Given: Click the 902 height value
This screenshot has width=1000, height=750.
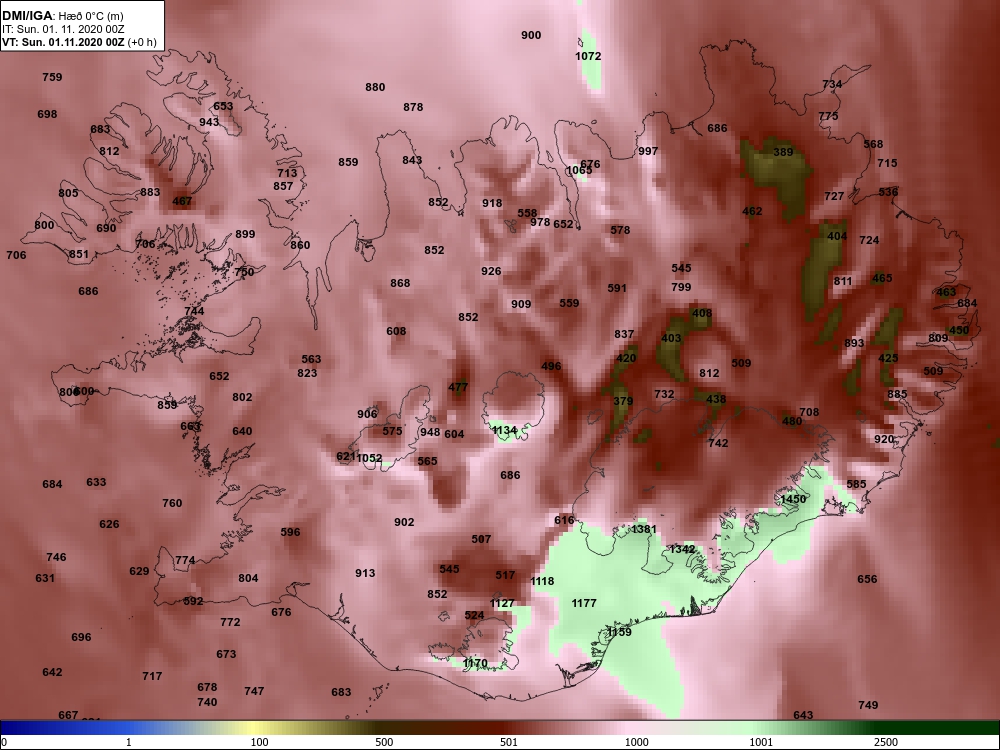Looking at the screenshot, I should (x=404, y=522).
